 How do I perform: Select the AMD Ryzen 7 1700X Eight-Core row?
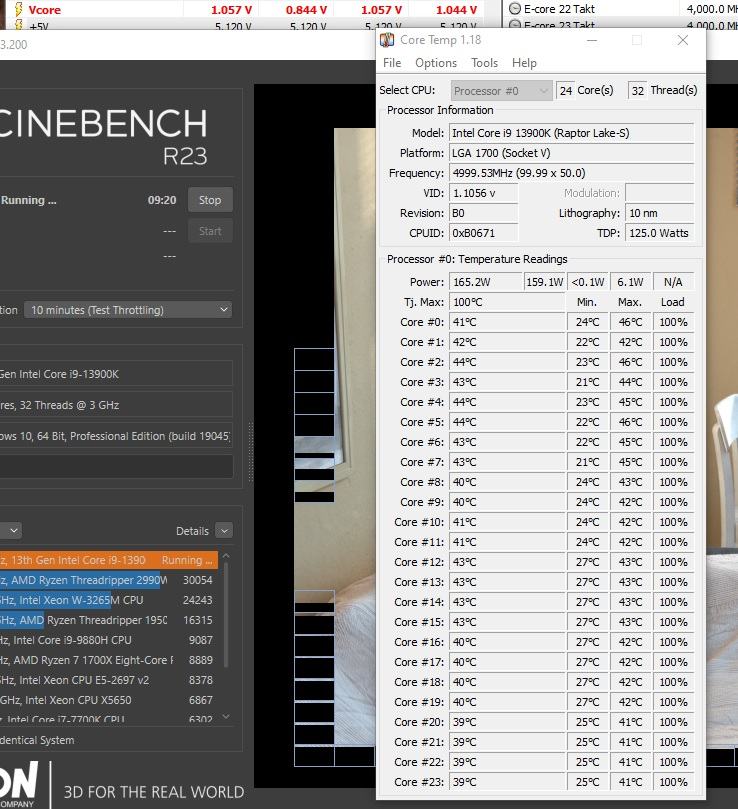(x=109, y=660)
